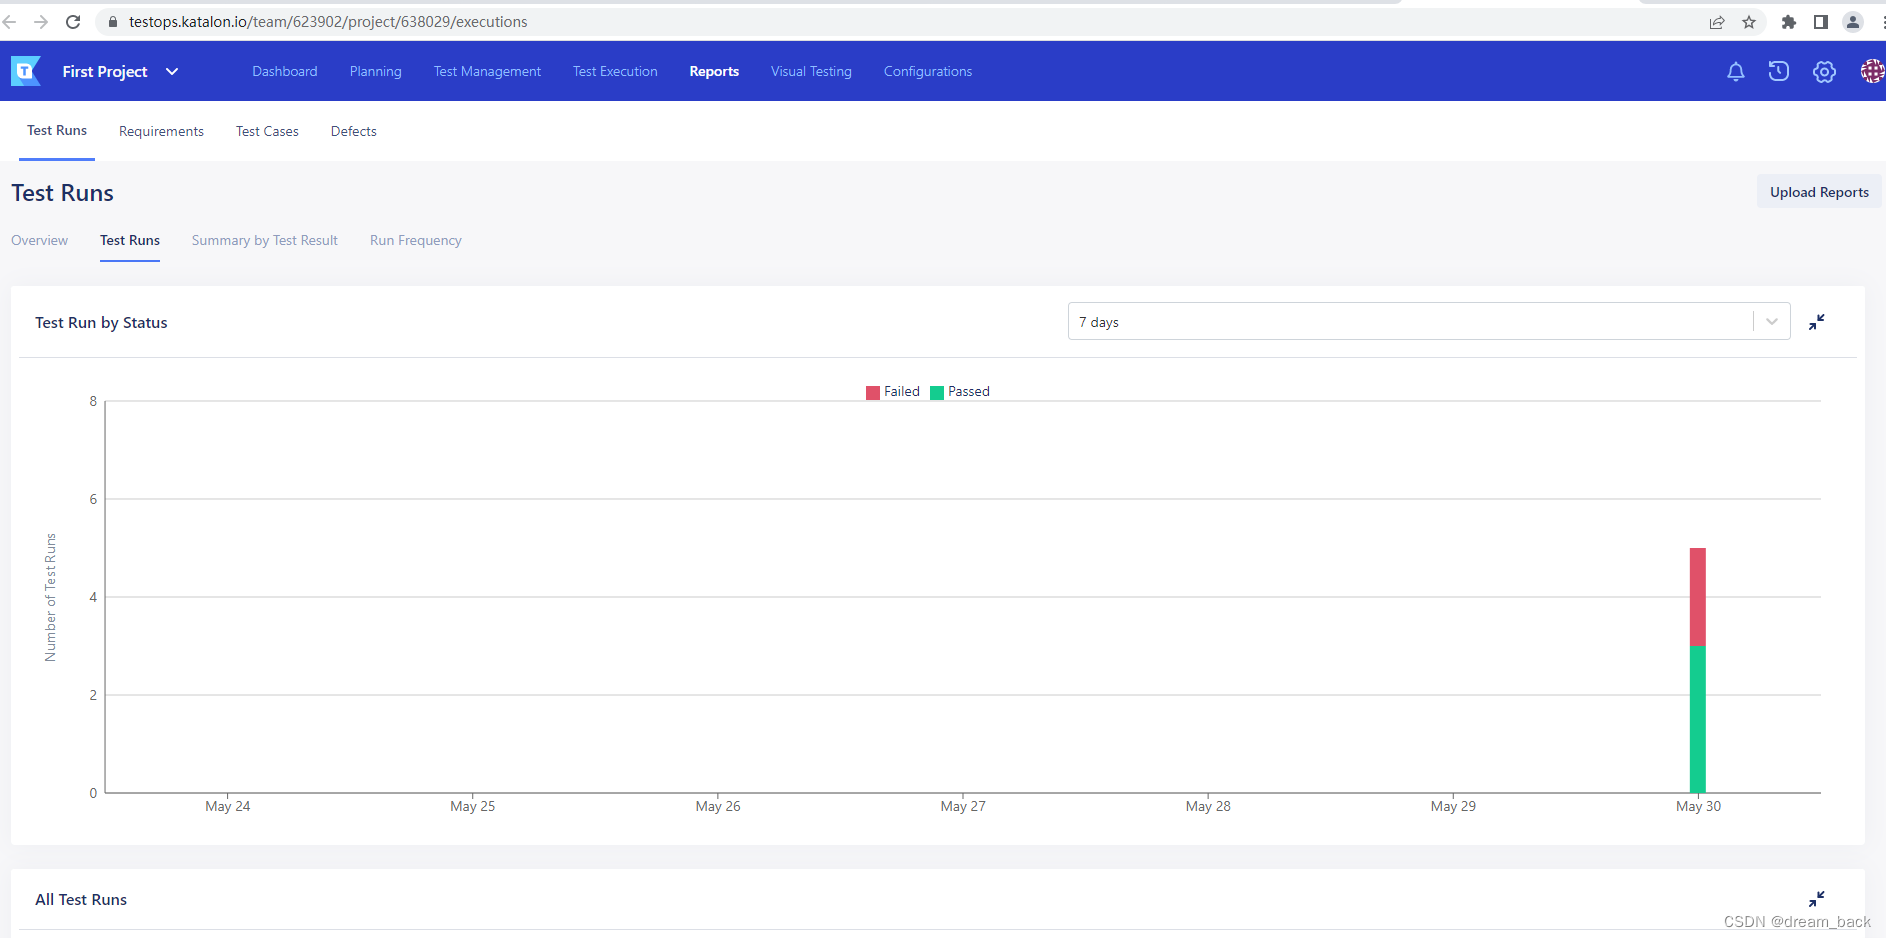1886x938 pixels.
Task: Reload the page with browser refresh icon
Action: coord(73,22)
